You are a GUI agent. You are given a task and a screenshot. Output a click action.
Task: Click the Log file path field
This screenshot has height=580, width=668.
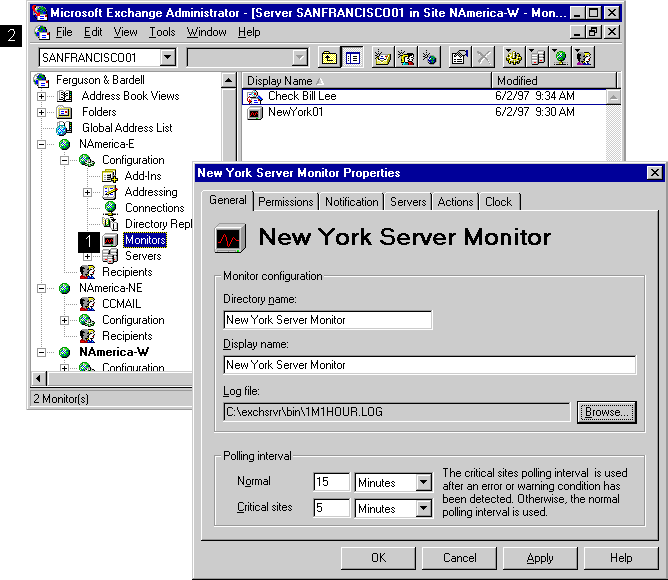(x=397, y=412)
